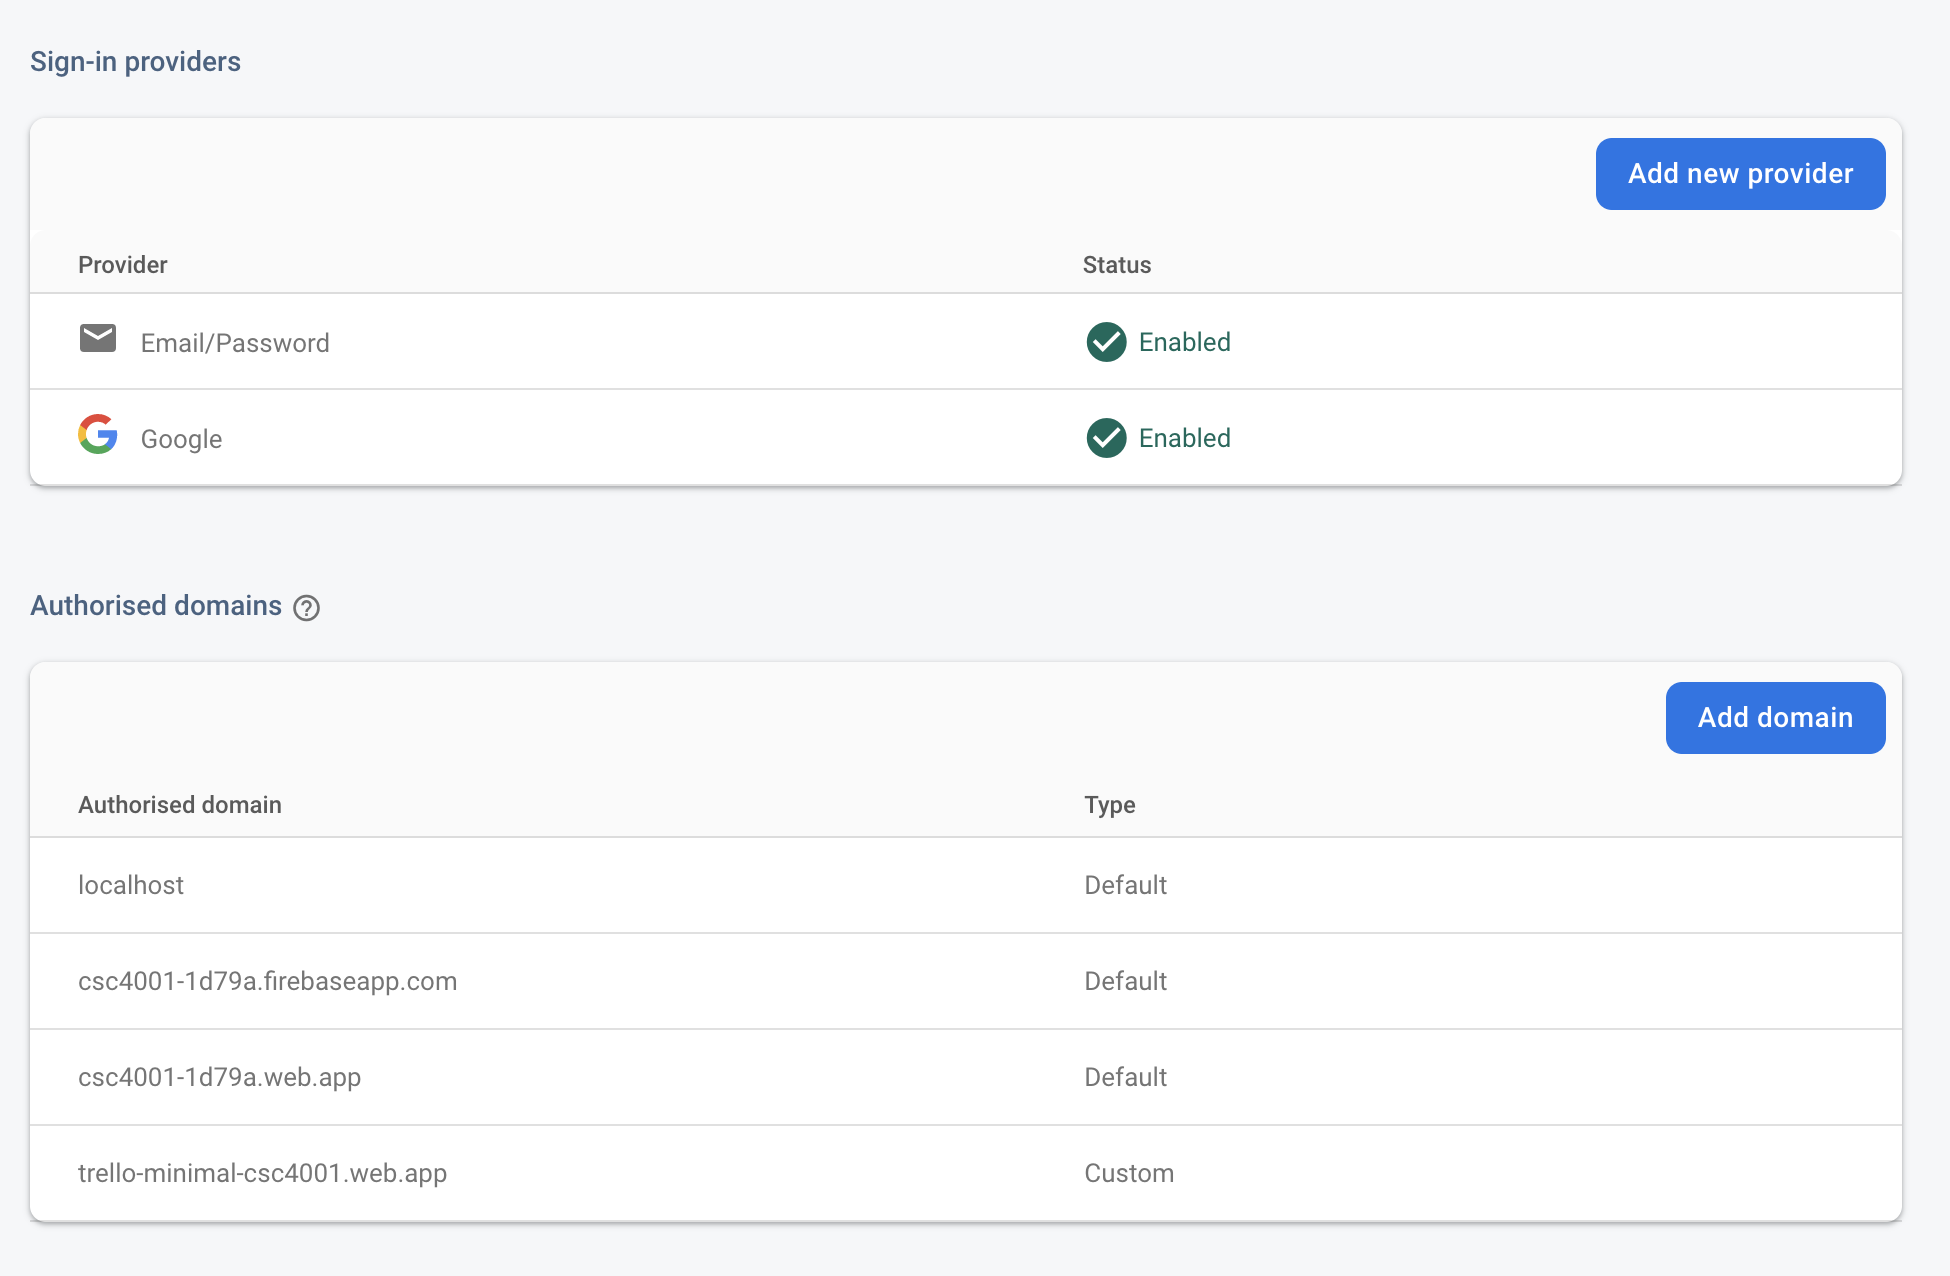Click the Enabled status text for Email/Password
The image size is (1950, 1276).
point(1184,342)
